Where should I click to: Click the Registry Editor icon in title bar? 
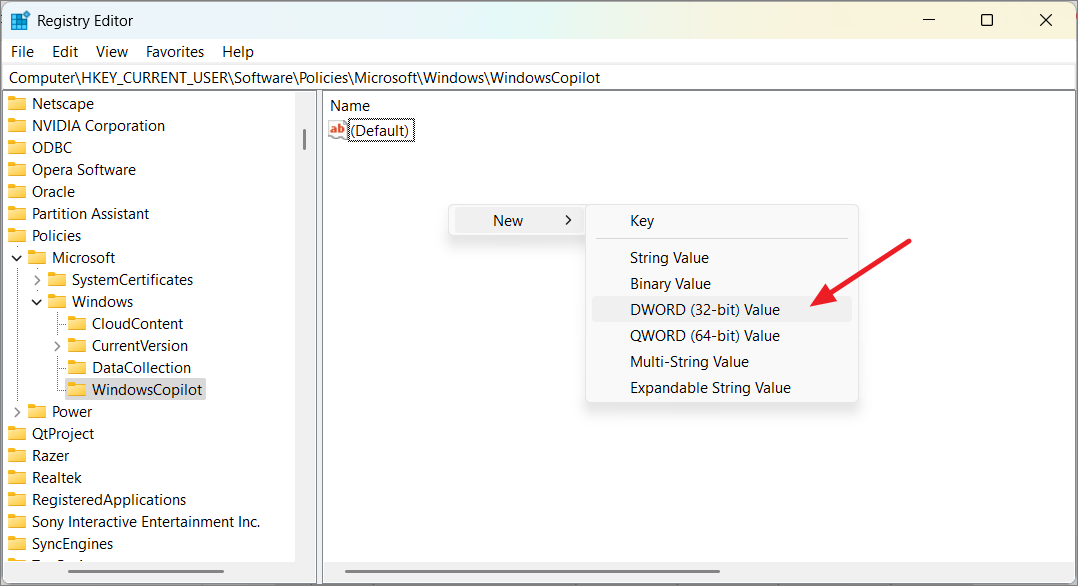20,19
